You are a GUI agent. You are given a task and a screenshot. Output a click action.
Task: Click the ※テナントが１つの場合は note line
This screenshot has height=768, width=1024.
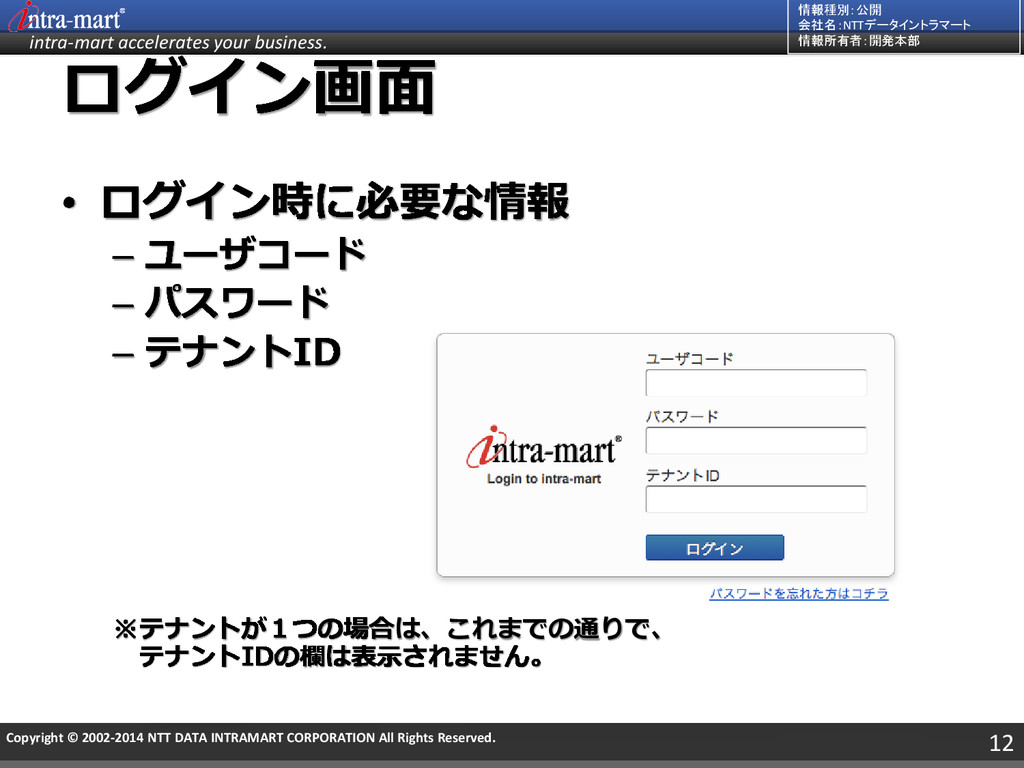[389, 628]
